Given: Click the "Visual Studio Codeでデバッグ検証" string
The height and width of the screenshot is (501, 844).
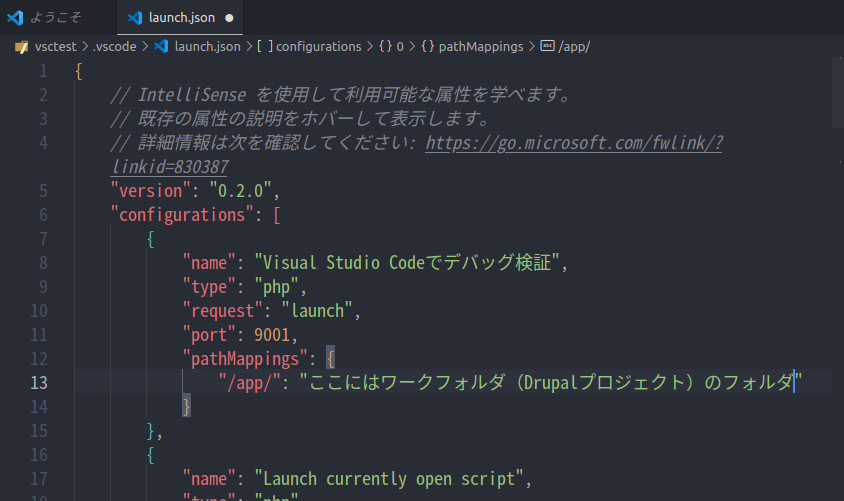Looking at the screenshot, I should (x=407, y=263).
